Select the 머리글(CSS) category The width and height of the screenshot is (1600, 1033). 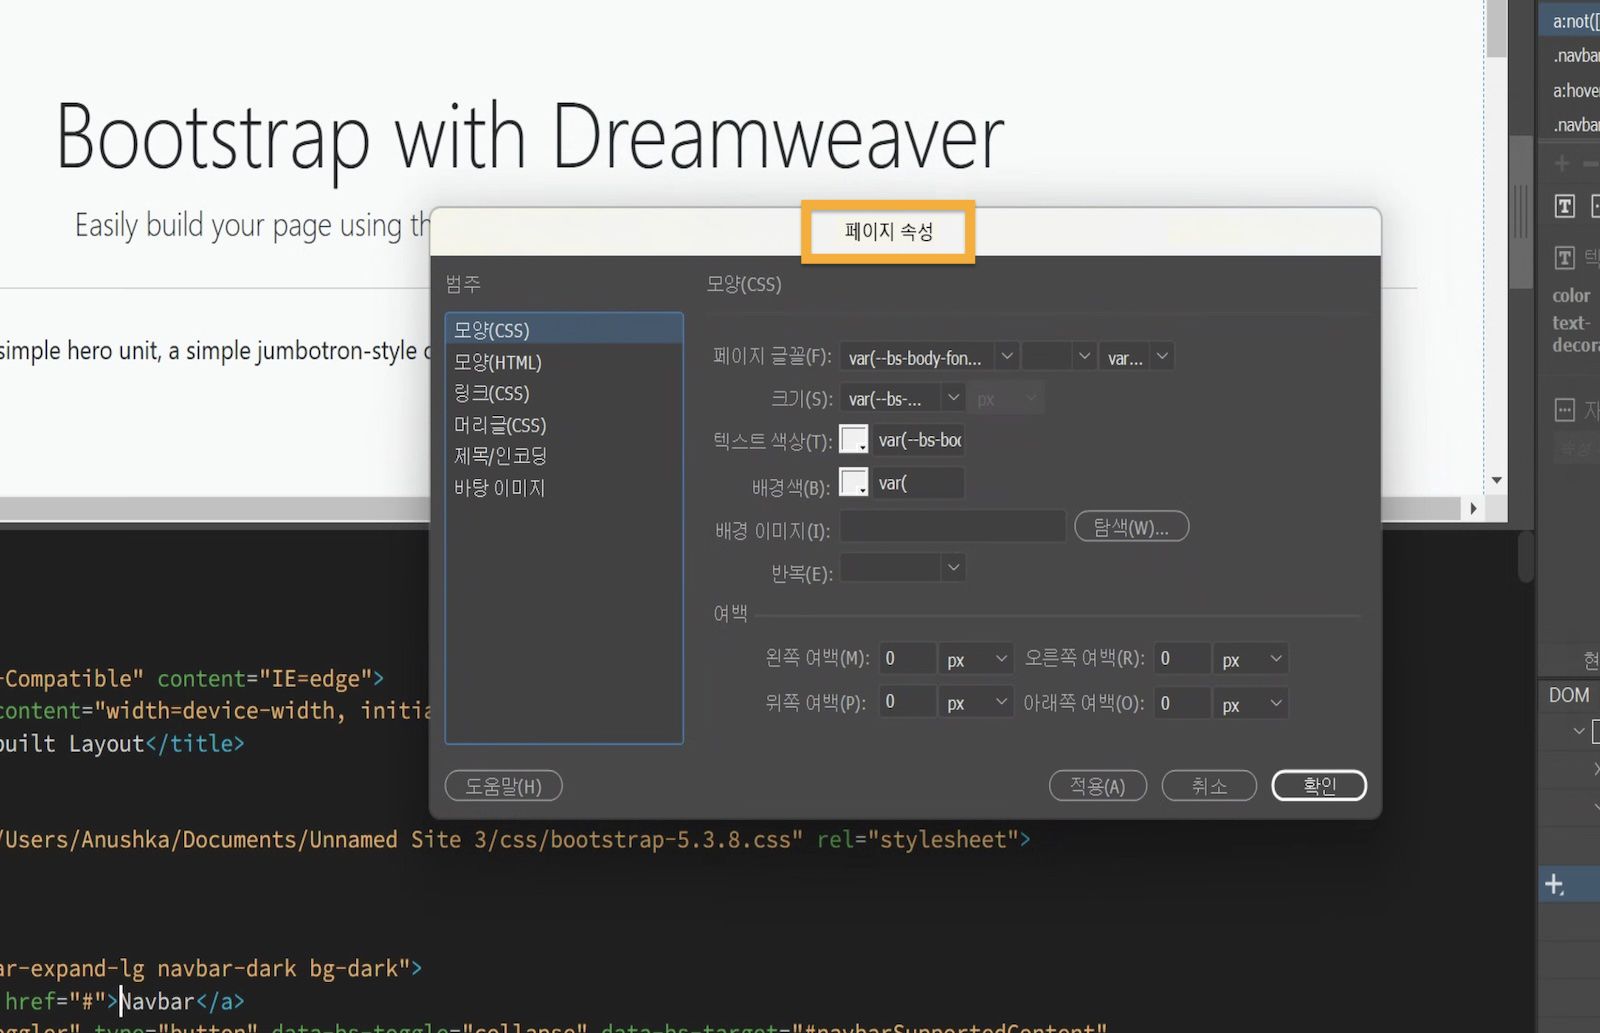pyautogui.click(x=564, y=425)
